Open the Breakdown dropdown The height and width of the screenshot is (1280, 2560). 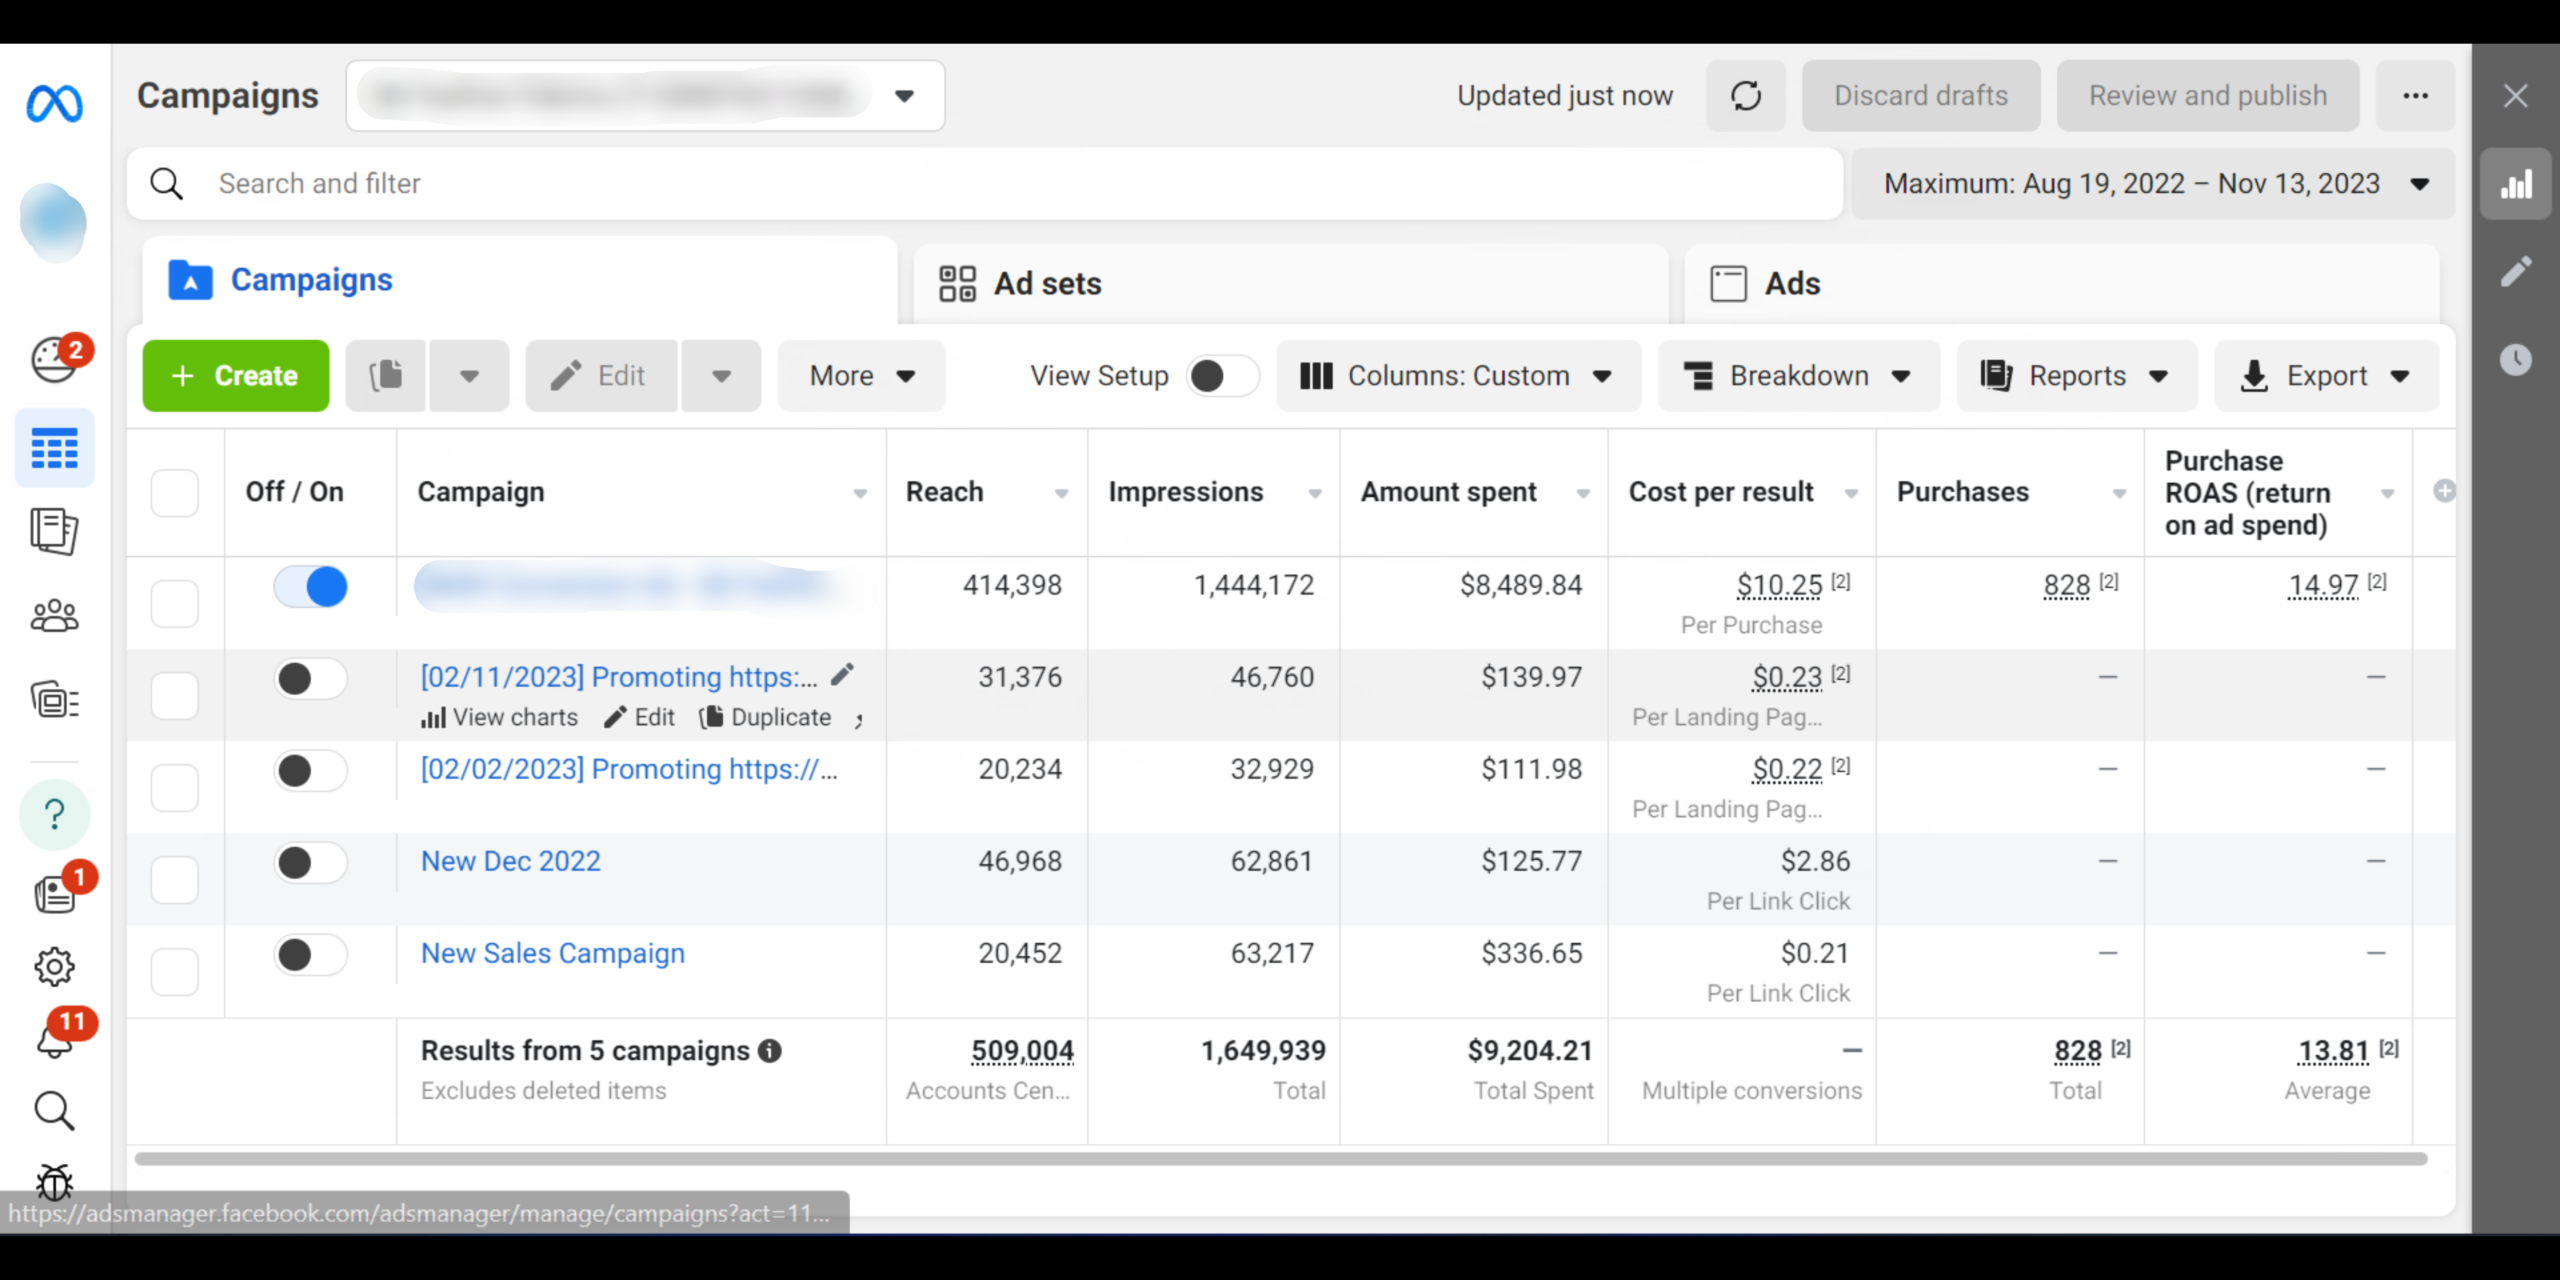(1798, 376)
